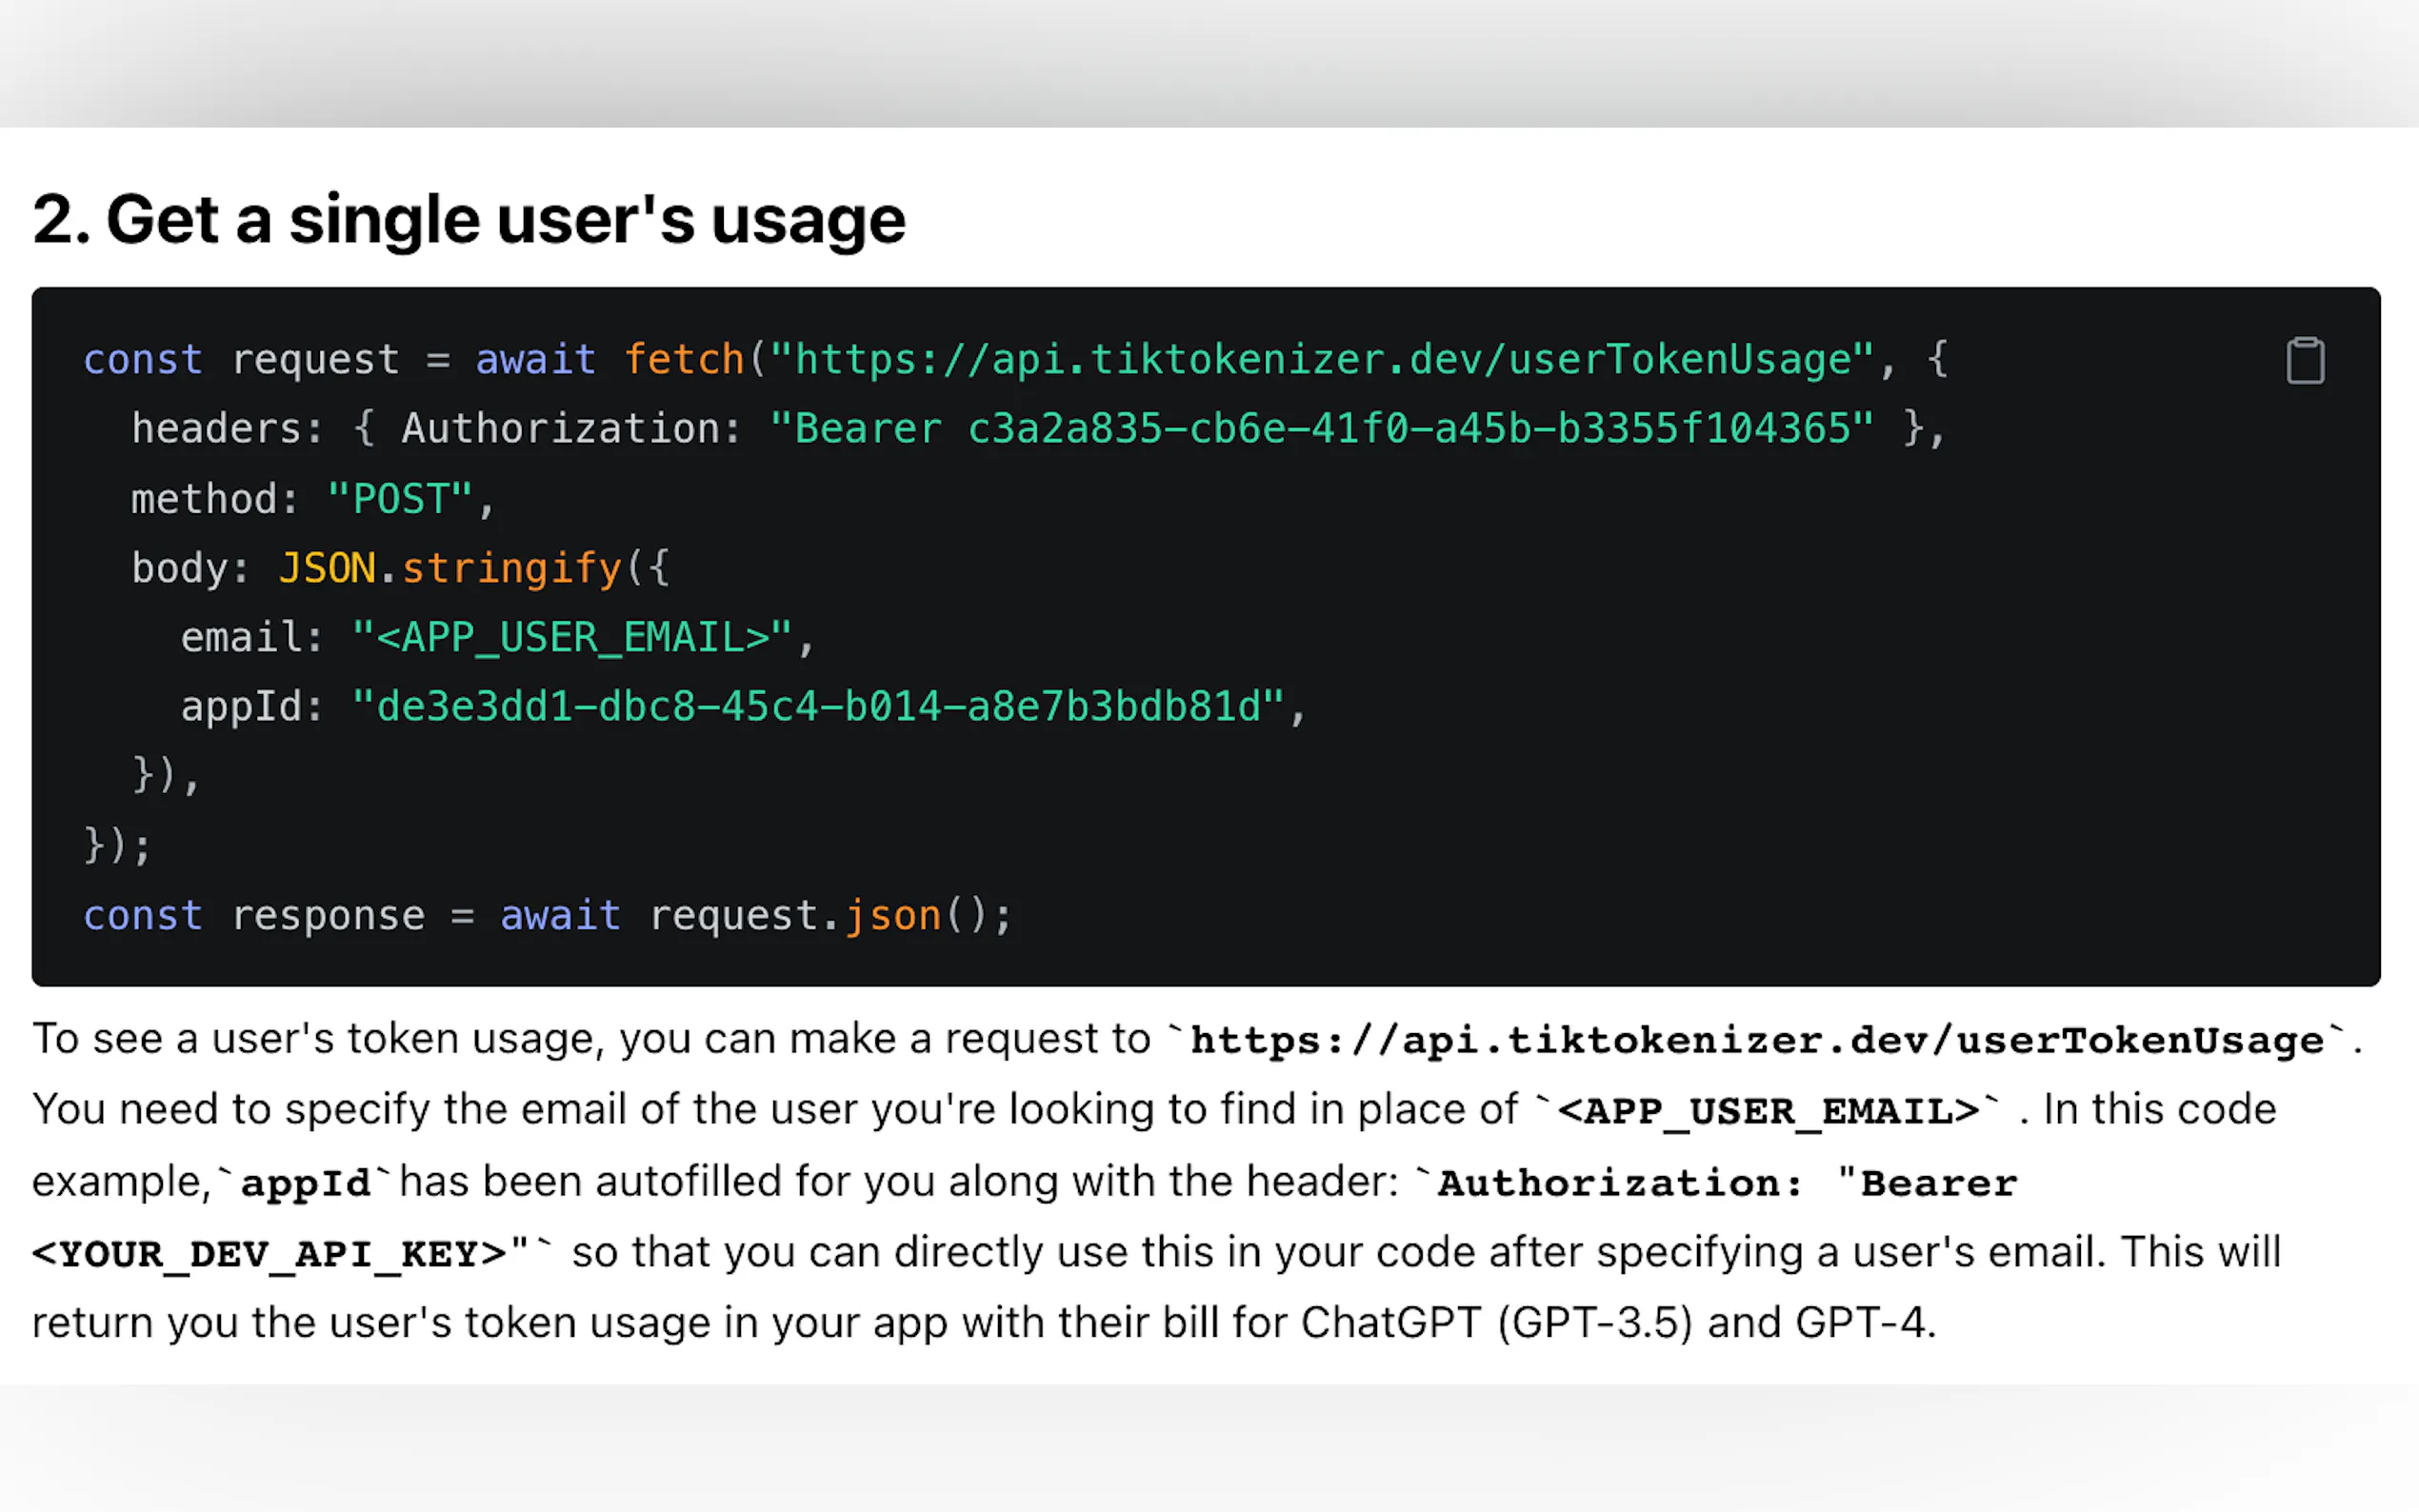This screenshot has width=2419, height=1512.
Task: Click the word response in the last code line
Action: click(328, 916)
